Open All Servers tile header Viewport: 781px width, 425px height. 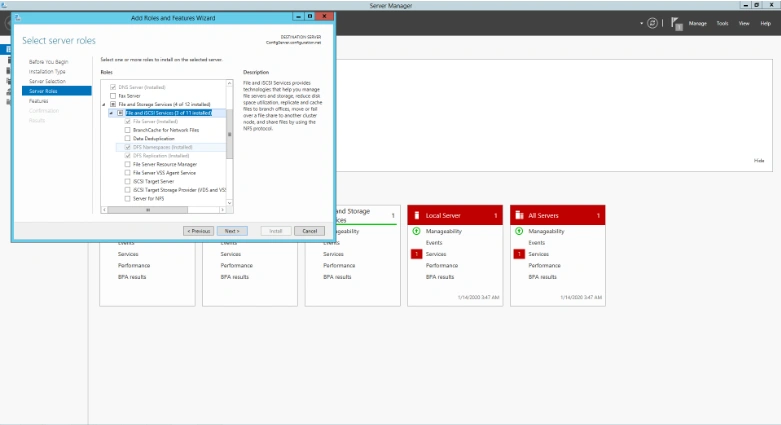[x=557, y=215]
